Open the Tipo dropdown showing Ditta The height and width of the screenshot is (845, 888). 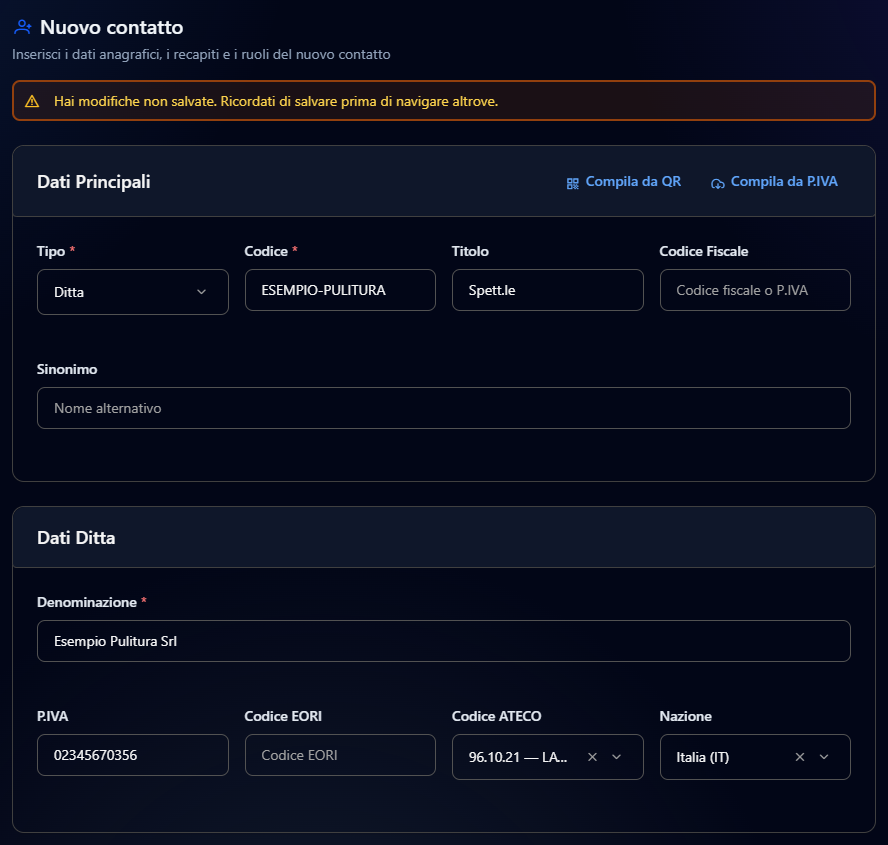pos(133,292)
